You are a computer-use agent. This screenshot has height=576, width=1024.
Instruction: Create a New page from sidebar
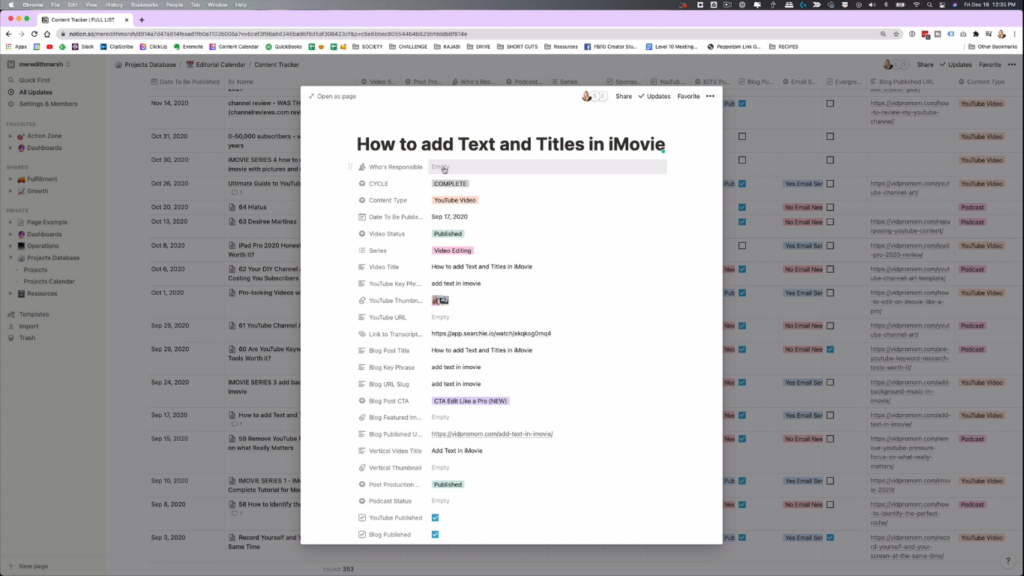tap(33, 566)
